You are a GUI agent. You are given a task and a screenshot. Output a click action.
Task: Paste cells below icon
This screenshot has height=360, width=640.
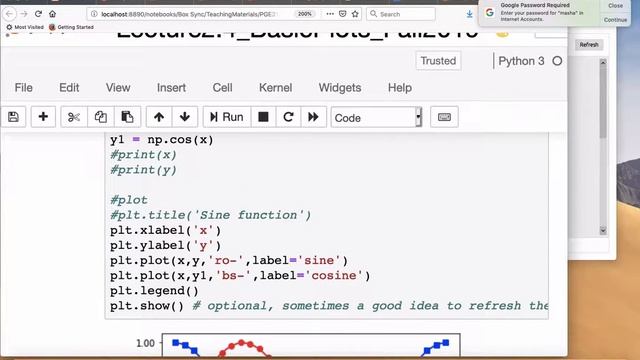click(127, 117)
